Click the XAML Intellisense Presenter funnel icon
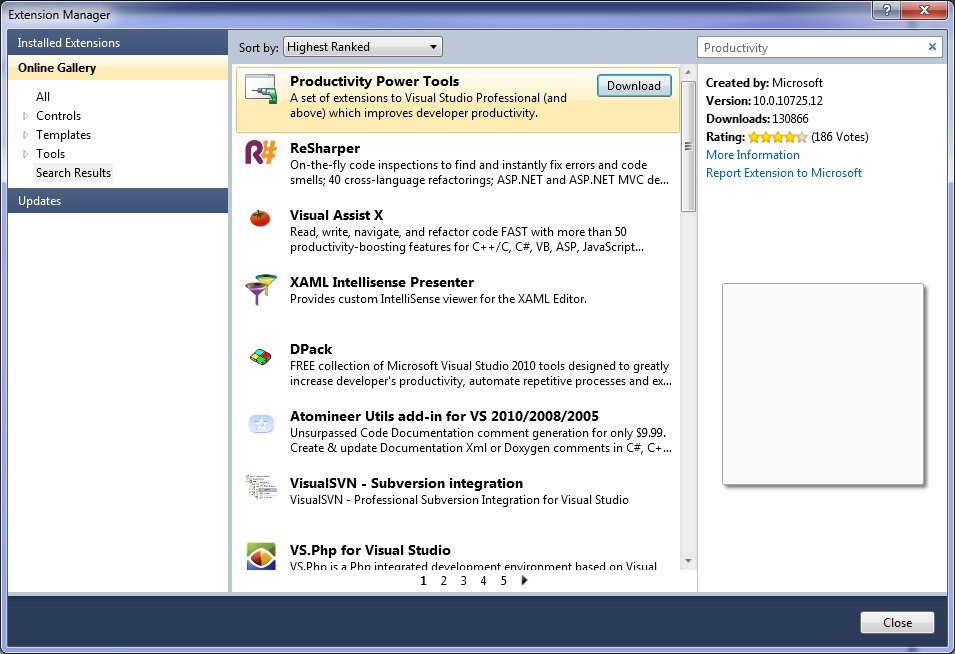The width and height of the screenshot is (955, 654). (261, 289)
